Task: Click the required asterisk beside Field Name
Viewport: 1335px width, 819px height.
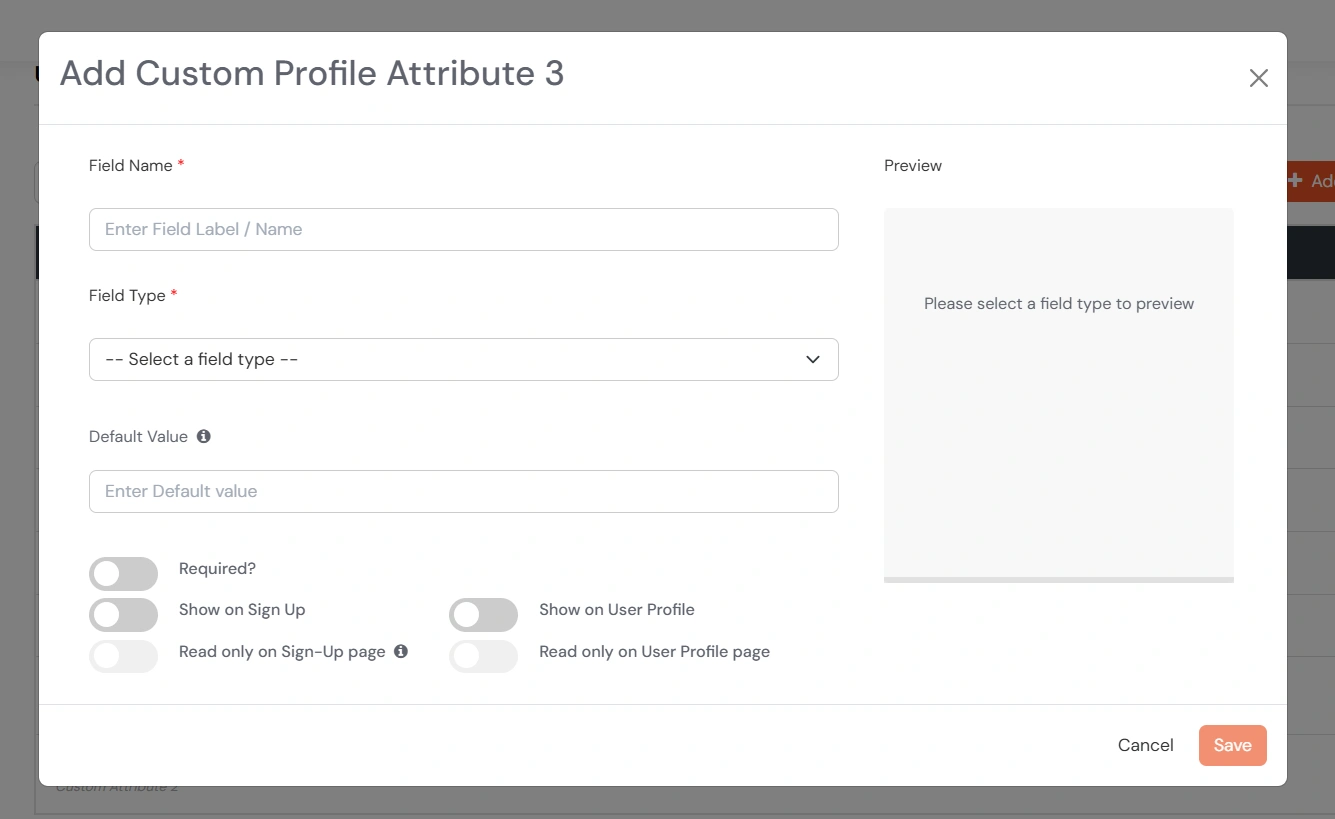Action: pyautogui.click(x=181, y=165)
